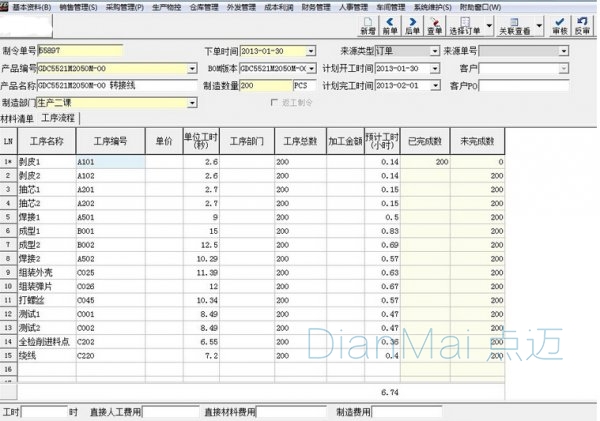Open the 基本资料(B) menu
Screen dimensions: 600x421
32,7
